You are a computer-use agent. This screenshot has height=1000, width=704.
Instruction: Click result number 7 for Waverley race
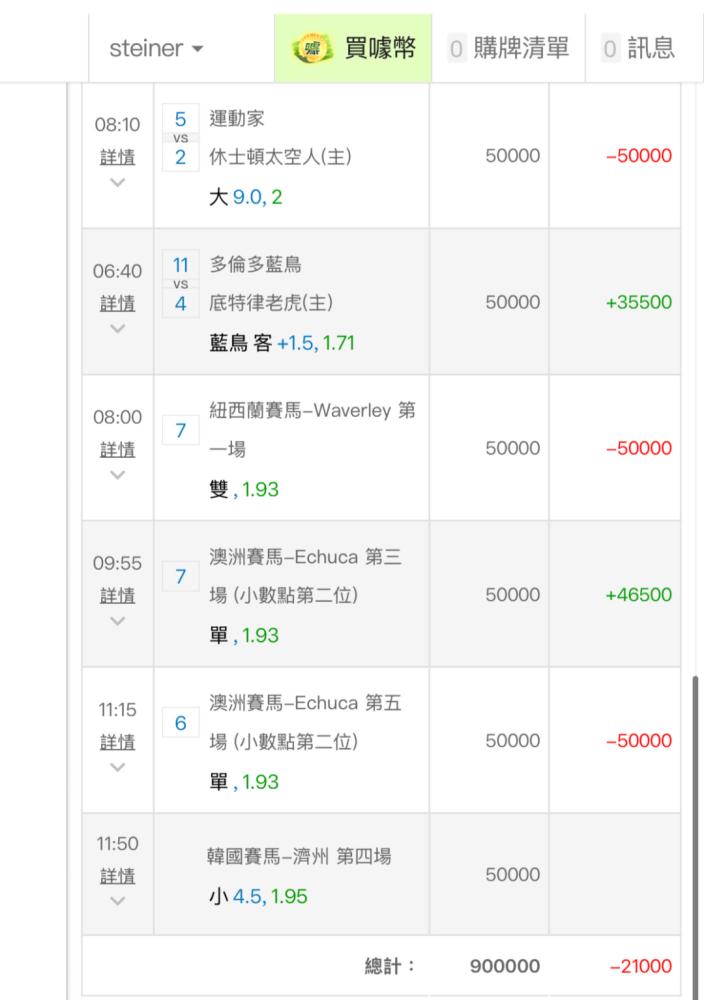pos(180,430)
